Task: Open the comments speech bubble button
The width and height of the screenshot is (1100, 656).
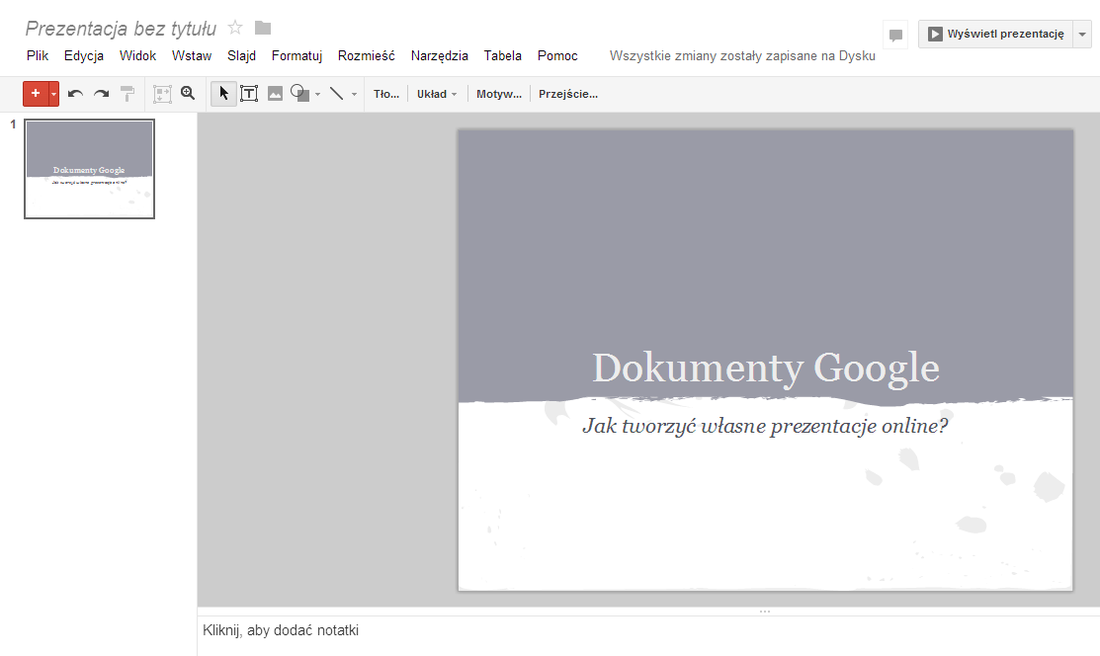Action: click(x=895, y=34)
